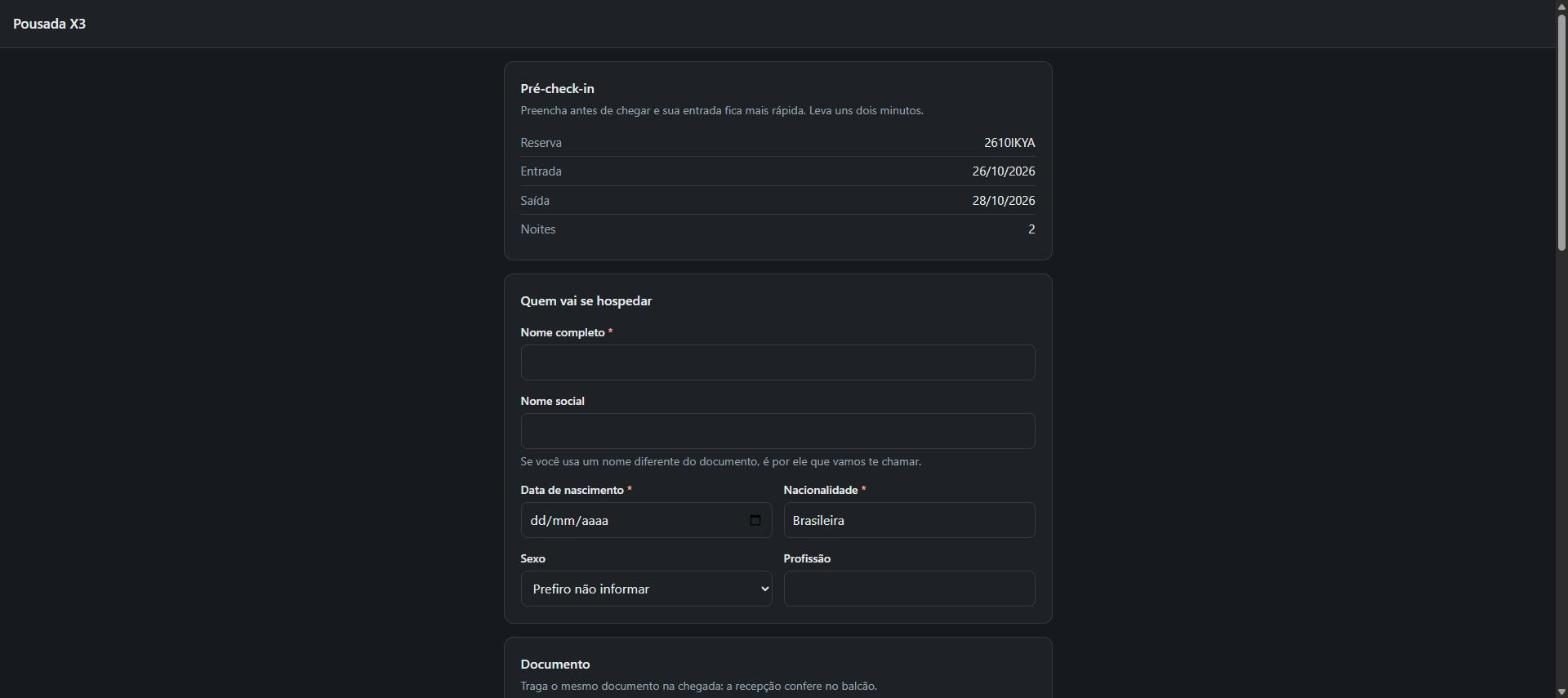Select the reservation code 2610IKYA
Image resolution: width=1568 pixels, height=698 pixels.
pyautogui.click(x=1009, y=143)
